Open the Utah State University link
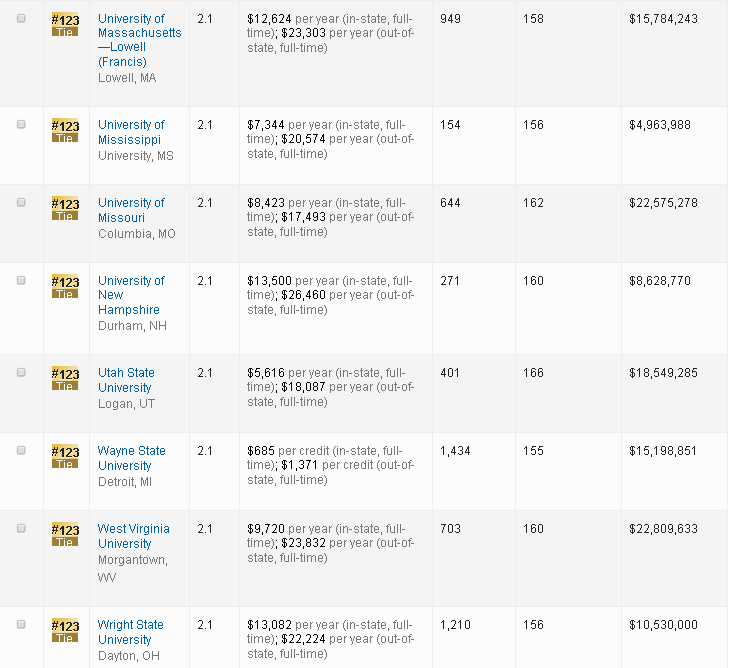The width and height of the screenshot is (729, 668). click(126, 380)
